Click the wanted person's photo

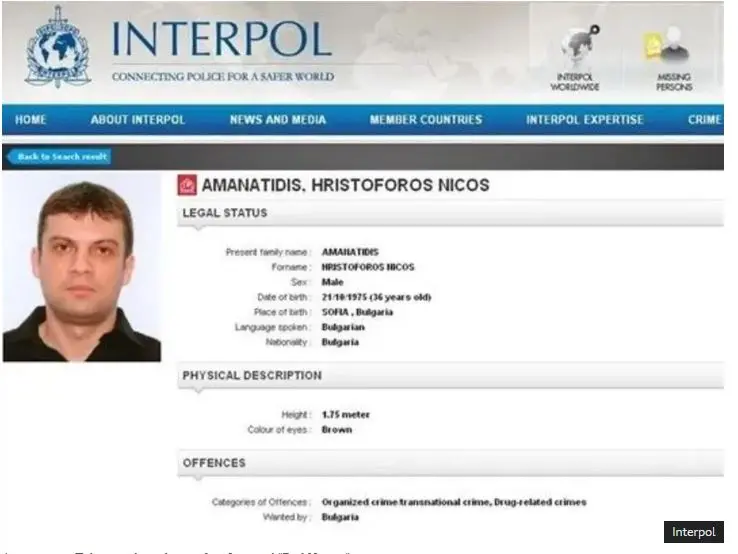(82, 268)
